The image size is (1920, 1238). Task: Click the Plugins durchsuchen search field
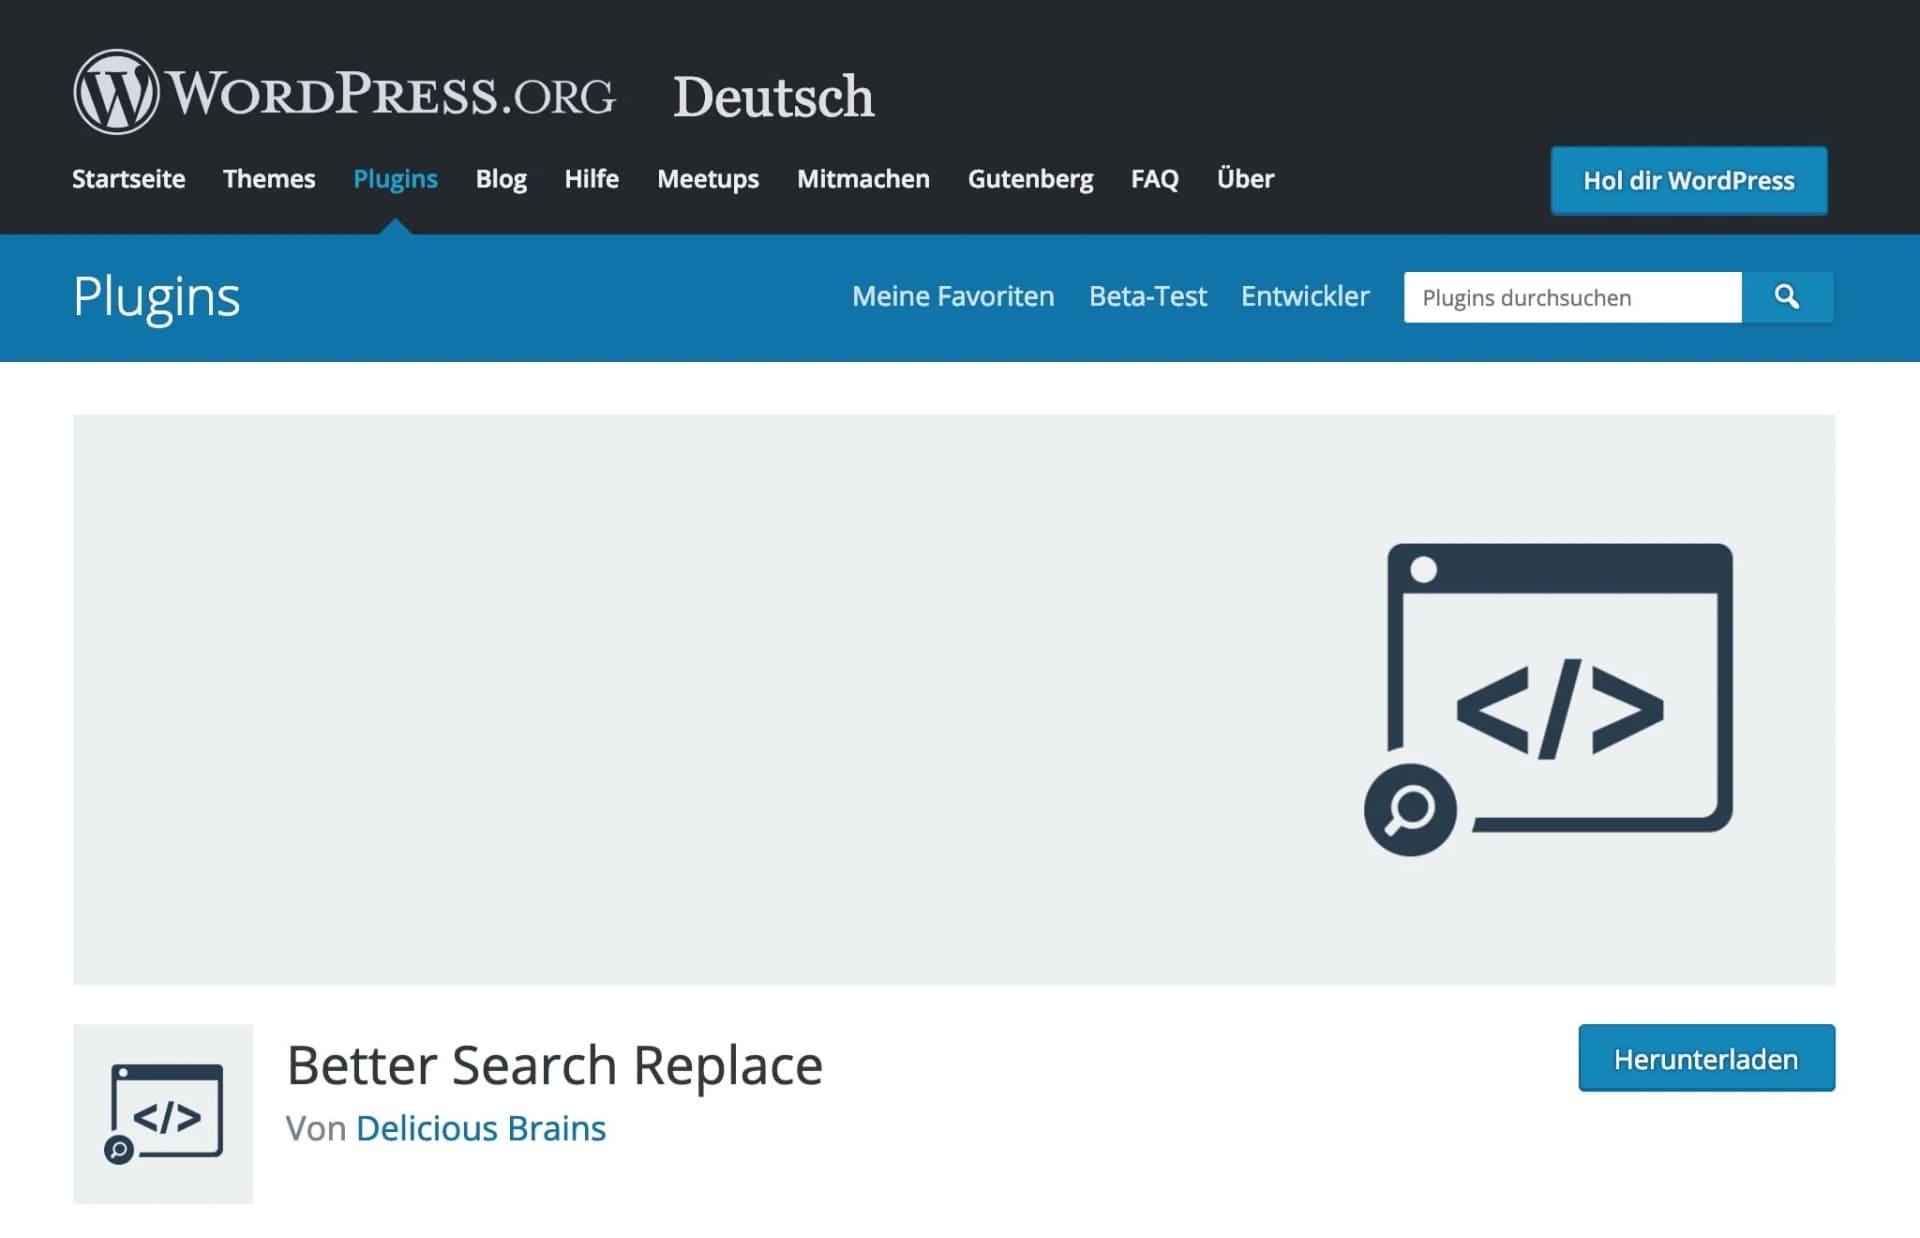point(1570,297)
